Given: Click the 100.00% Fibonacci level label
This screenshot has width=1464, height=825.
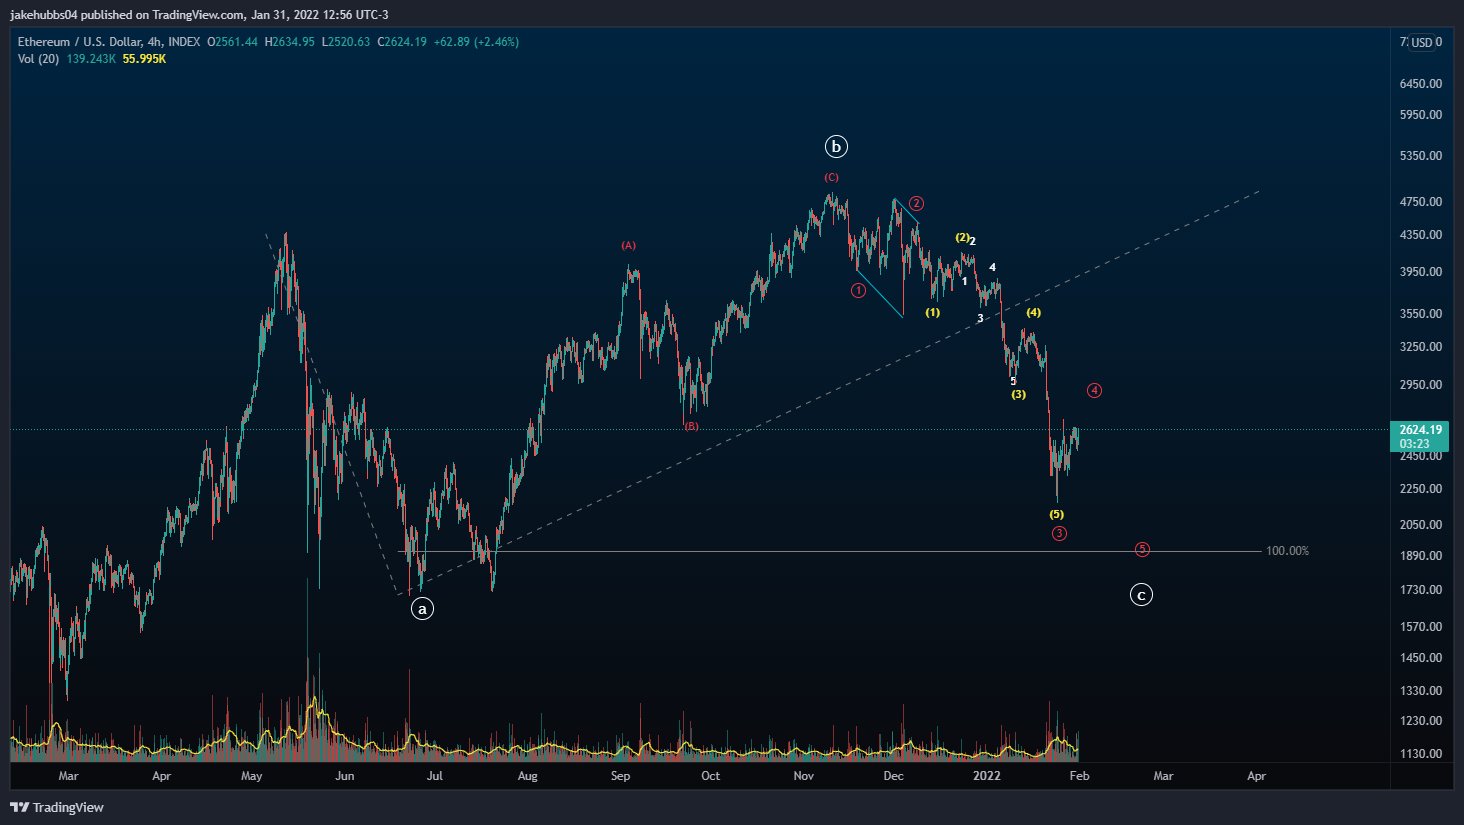Looking at the screenshot, I should pyautogui.click(x=1287, y=551).
